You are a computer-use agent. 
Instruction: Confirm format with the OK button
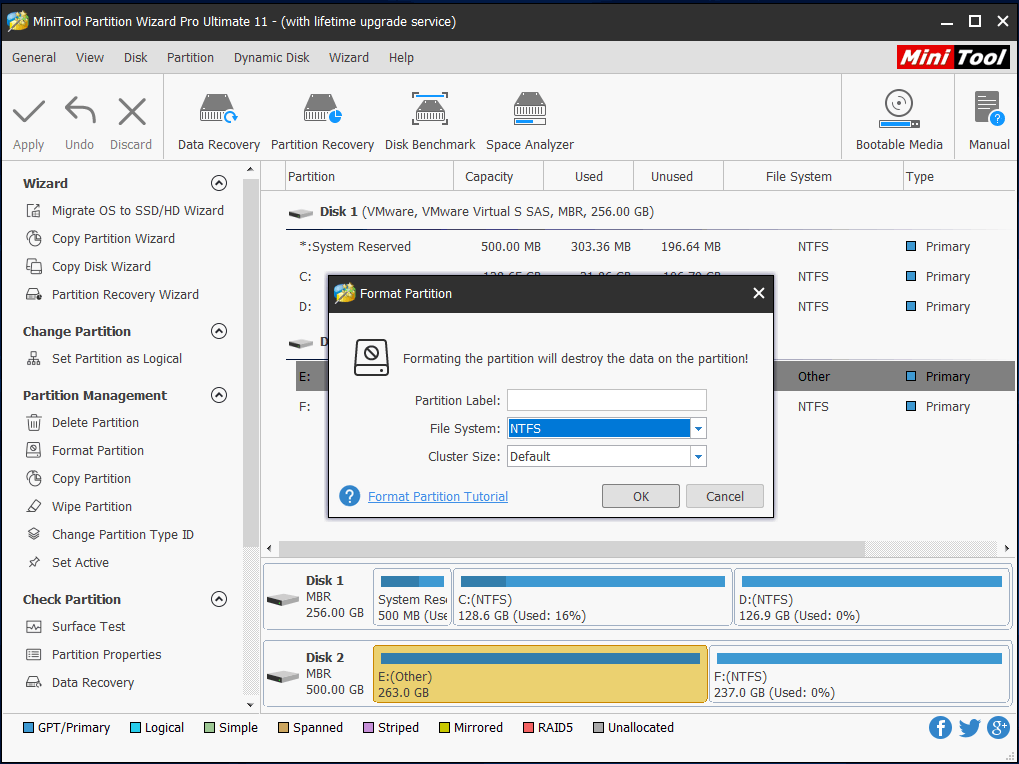[641, 496]
